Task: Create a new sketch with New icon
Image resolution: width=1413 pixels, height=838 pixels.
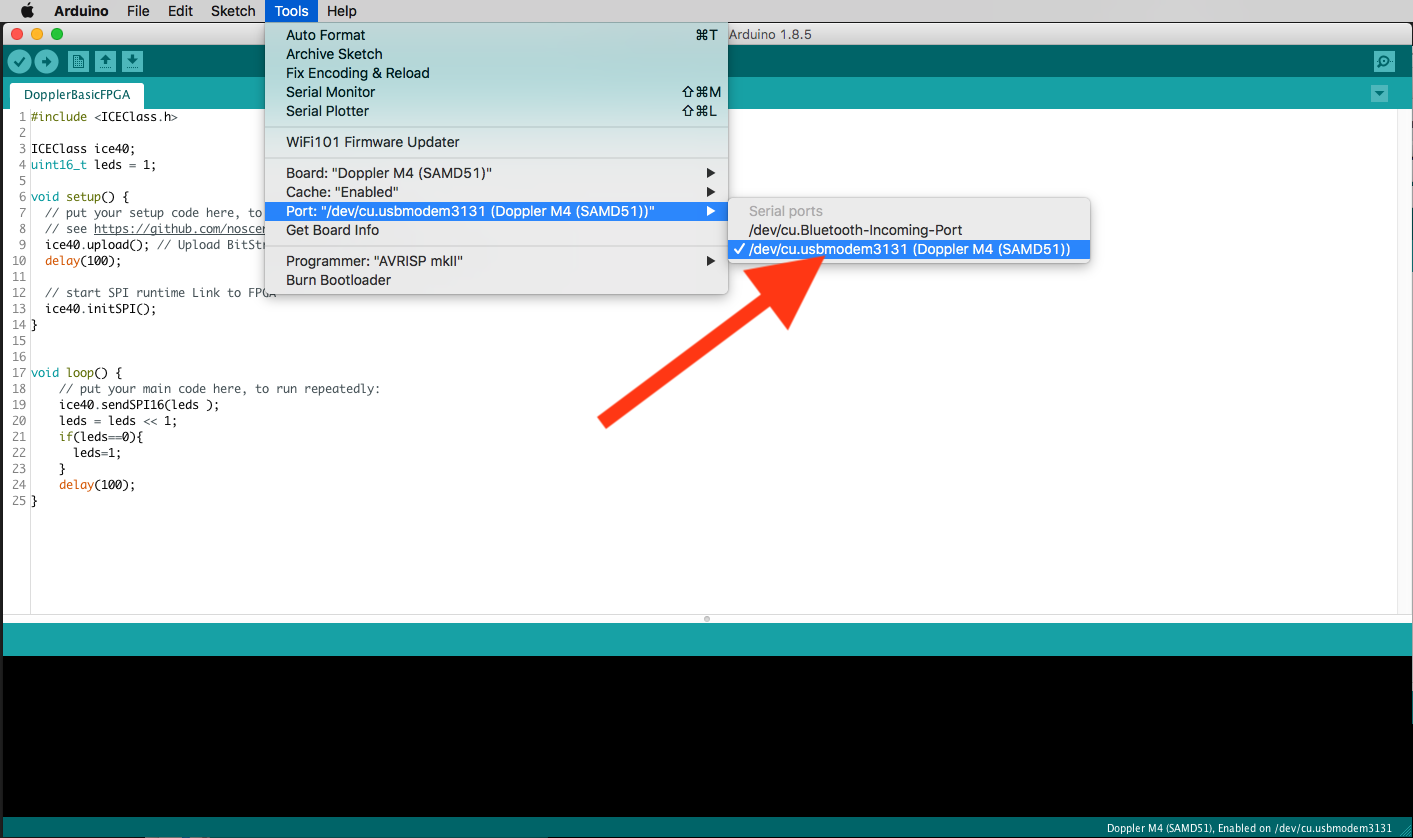Action: pyautogui.click(x=78, y=62)
